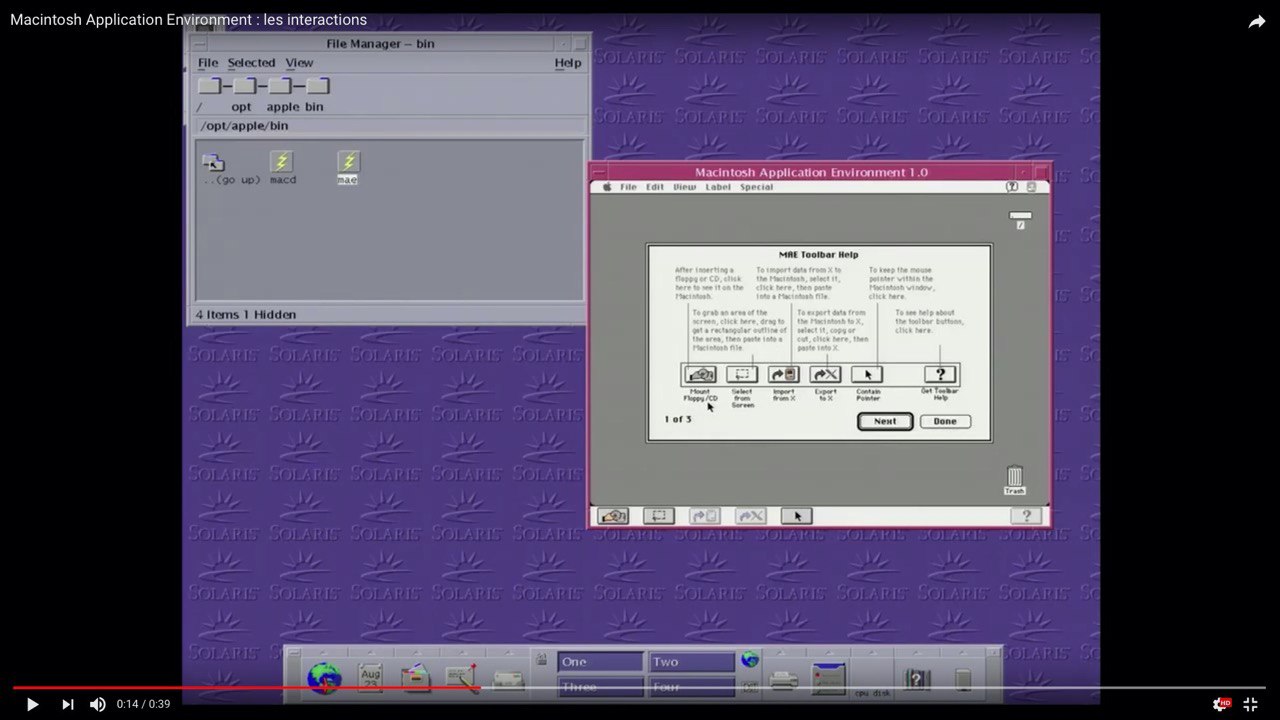Image resolution: width=1280 pixels, height=720 pixels.
Task: Click Export to X button in MAE bottom toolbar
Action: pyautogui.click(x=750, y=516)
